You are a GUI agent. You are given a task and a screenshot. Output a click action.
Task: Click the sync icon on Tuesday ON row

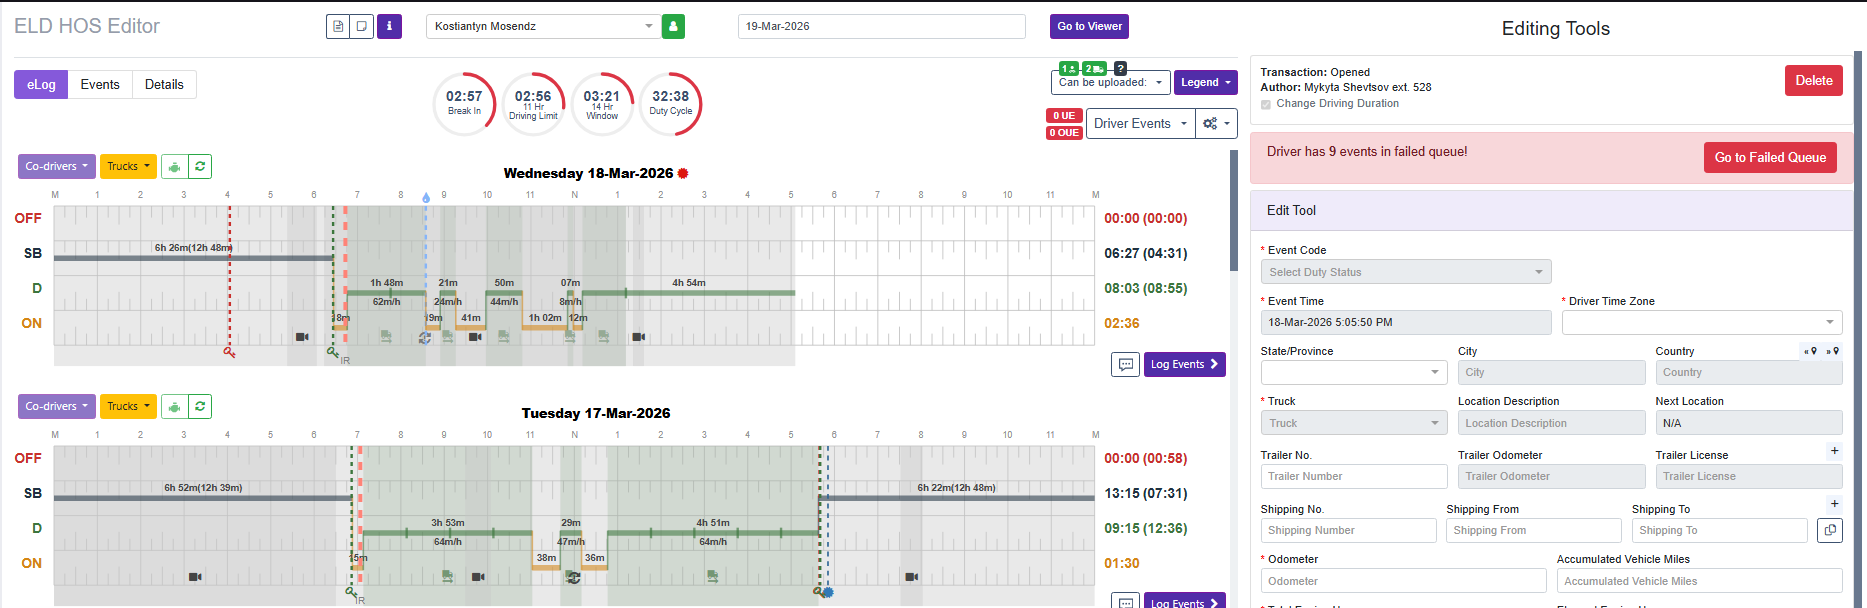pyautogui.click(x=573, y=577)
